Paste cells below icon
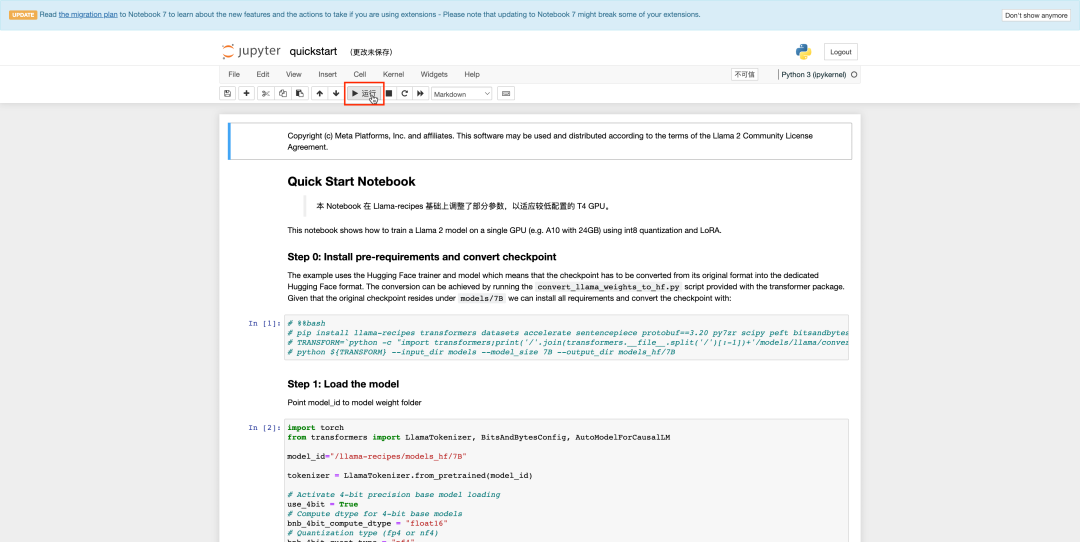1080x542 pixels. (300, 94)
